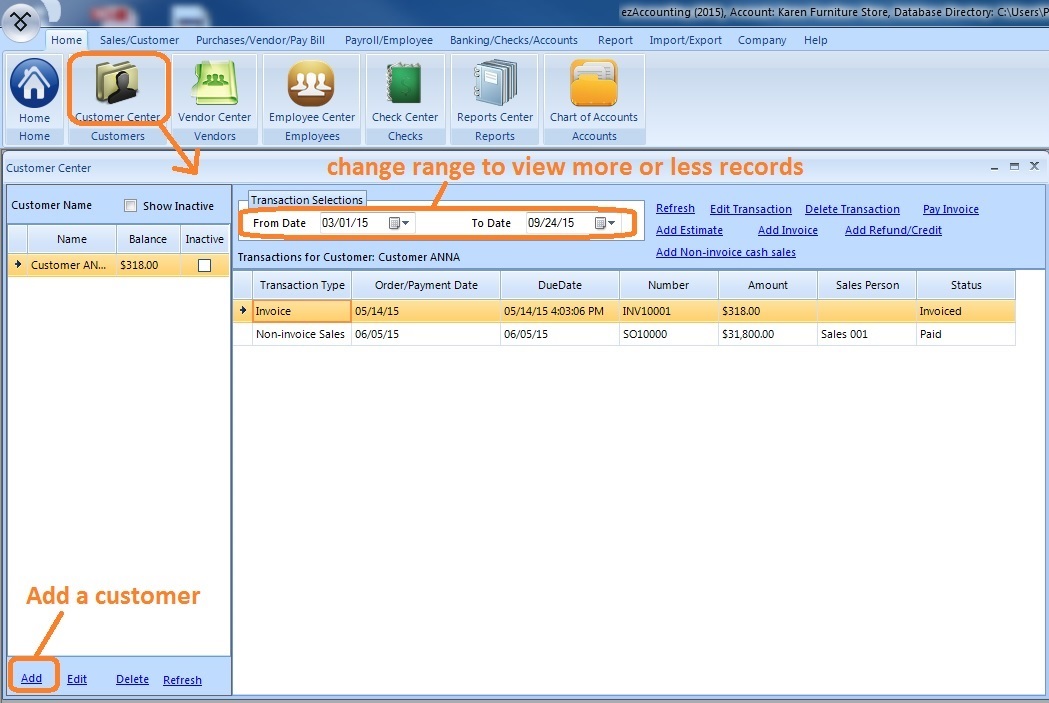The image size is (1049, 703).
Task: Enable the Show Inactive checkbox
Action: pyautogui.click(x=130, y=206)
